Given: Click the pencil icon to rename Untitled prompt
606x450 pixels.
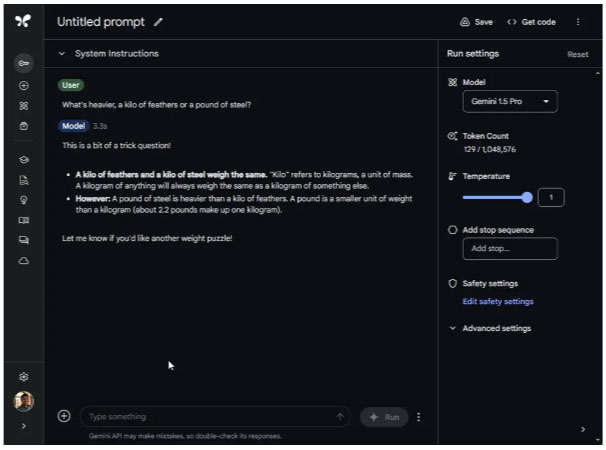Looking at the screenshot, I should (159, 22).
